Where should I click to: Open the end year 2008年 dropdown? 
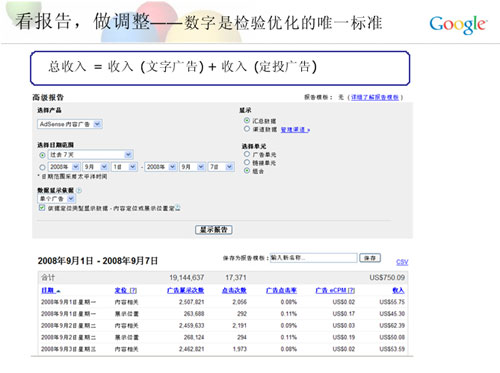(161, 167)
